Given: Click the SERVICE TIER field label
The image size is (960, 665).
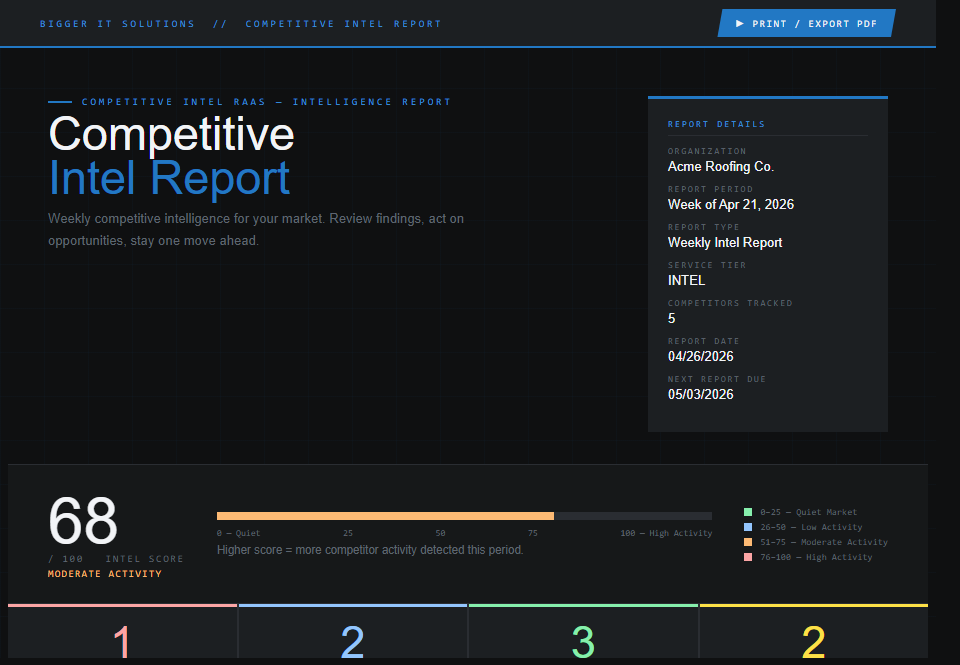Looking at the screenshot, I should 707,265.
